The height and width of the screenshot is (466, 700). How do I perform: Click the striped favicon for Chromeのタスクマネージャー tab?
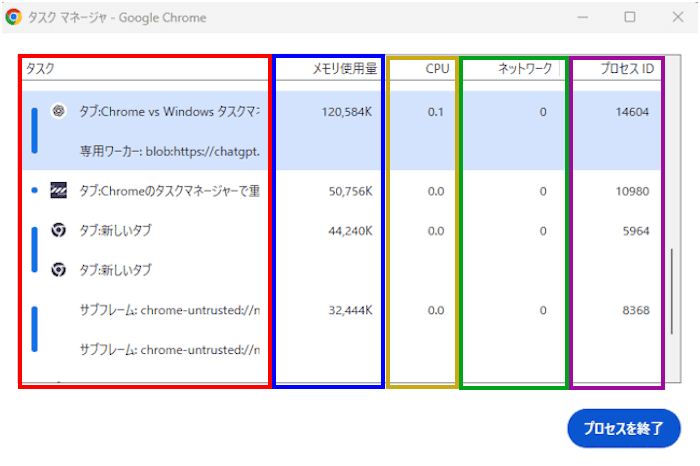pos(58,190)
